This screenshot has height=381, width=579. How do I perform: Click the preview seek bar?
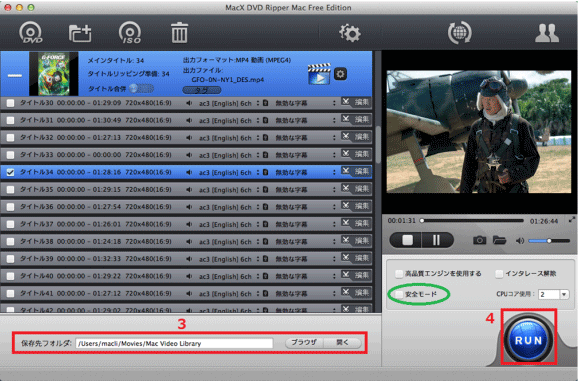tap(472, 221)
